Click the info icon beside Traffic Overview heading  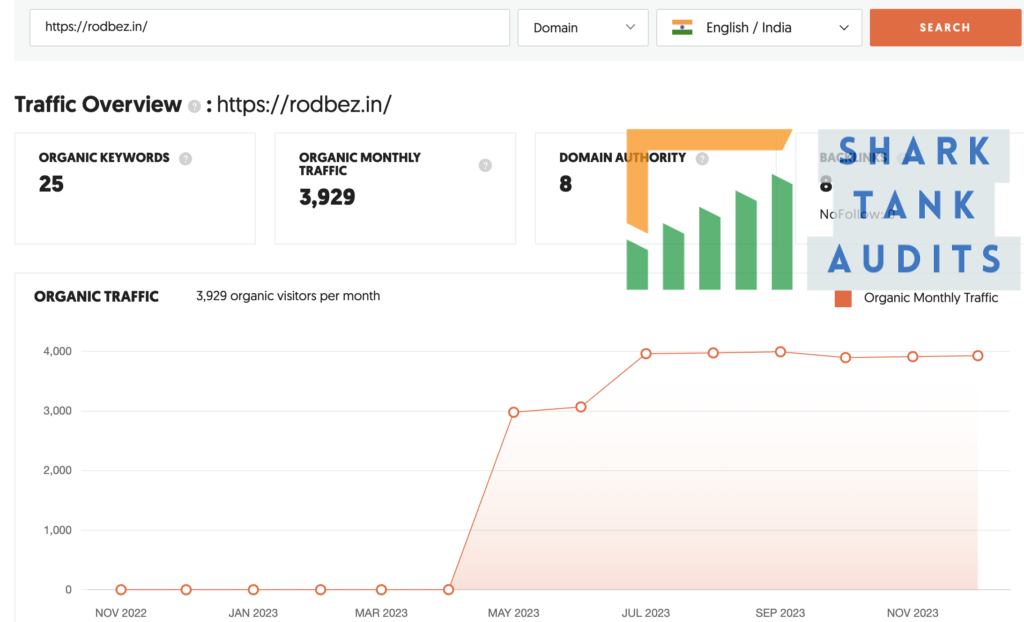194,105
